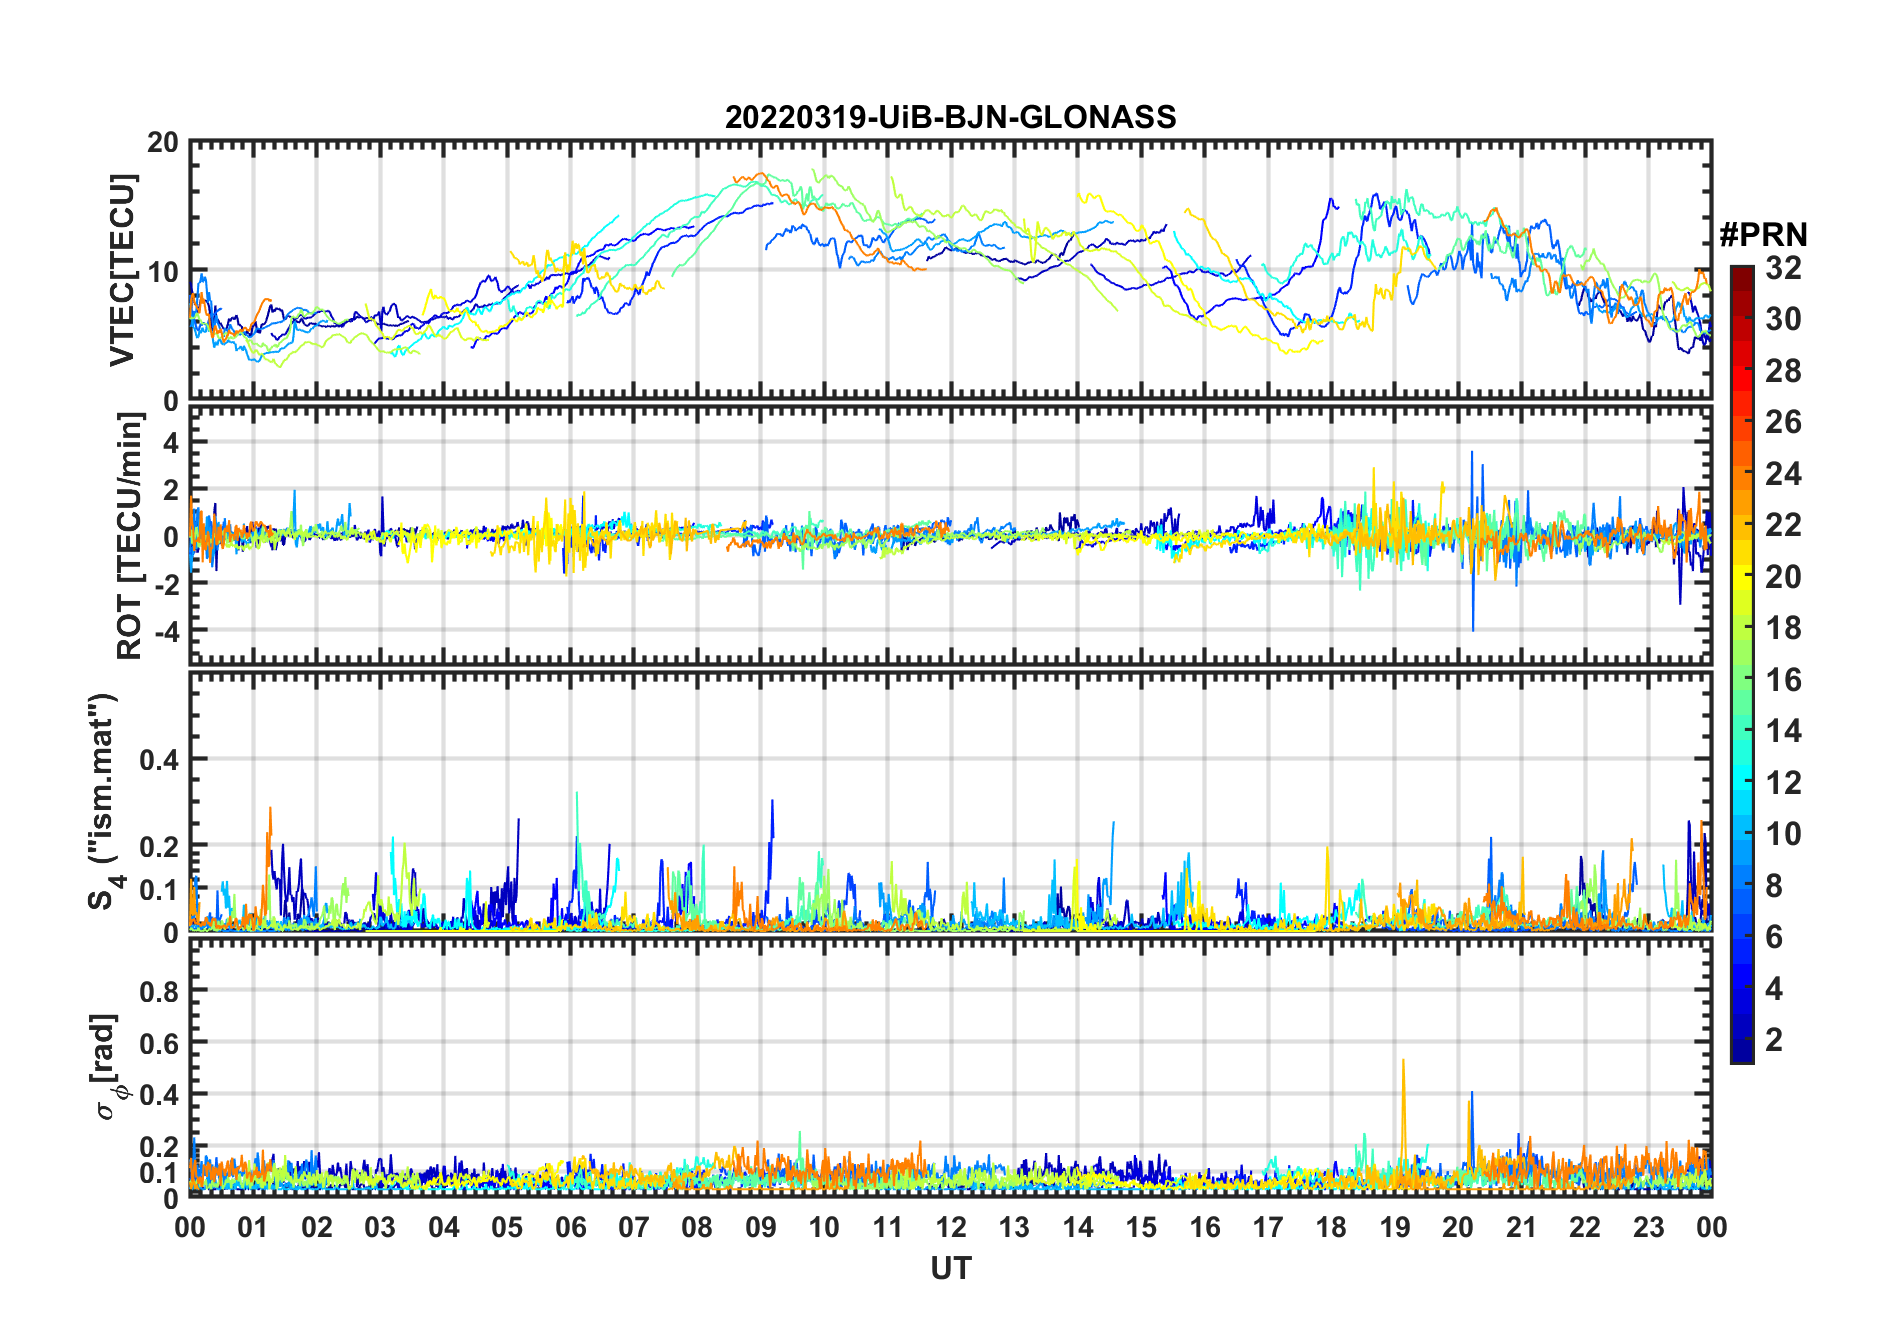1902x1330 pixels.
Task: Click the plot title 20220319-UiB-BJN-GLONASS
Action: [x=950, y=117]
